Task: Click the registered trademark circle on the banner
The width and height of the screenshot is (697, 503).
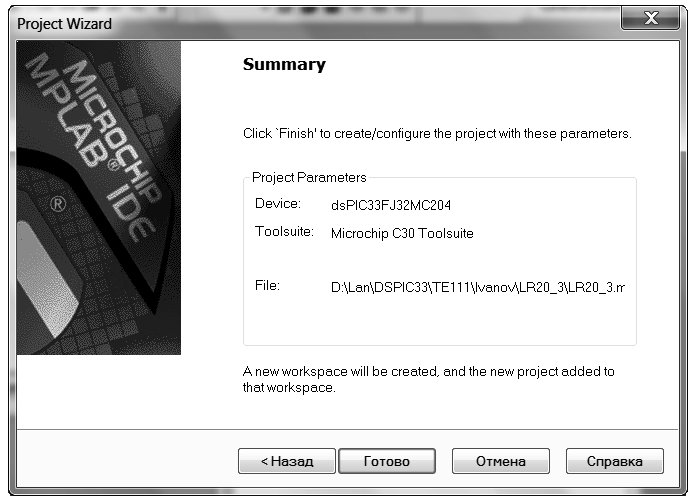Action: tap(58, 204)
